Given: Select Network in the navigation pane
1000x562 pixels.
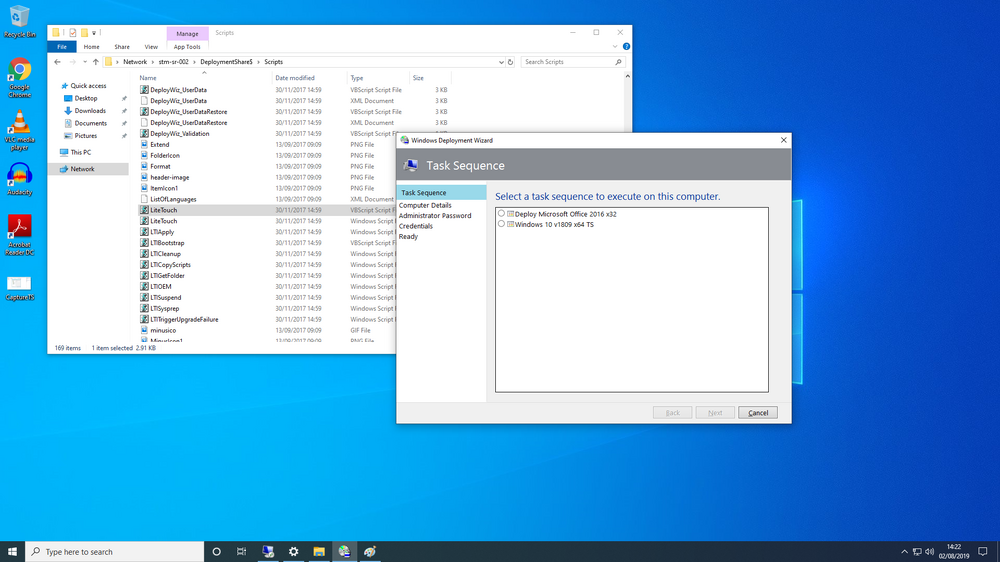Looking at the screenshot, I should click(x=82, y=169).
